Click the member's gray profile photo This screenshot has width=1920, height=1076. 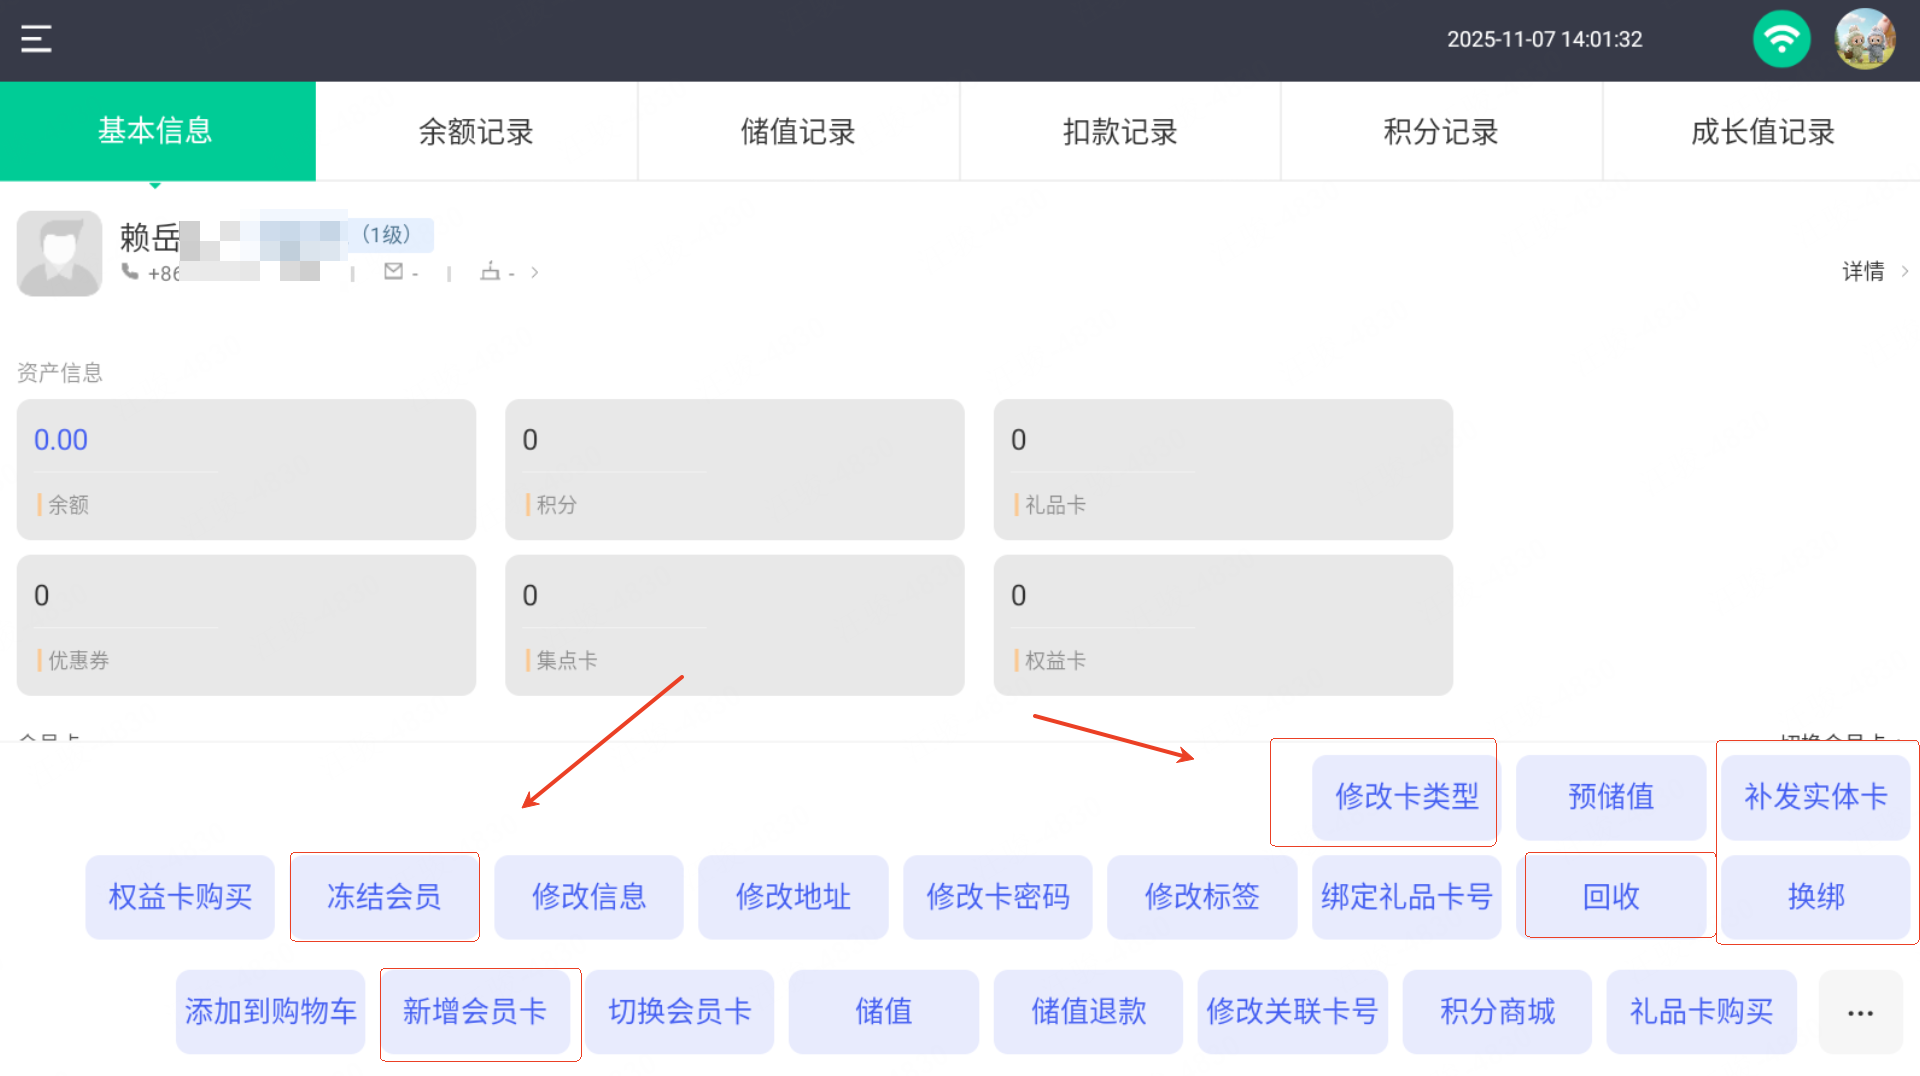tap(59, 253)
